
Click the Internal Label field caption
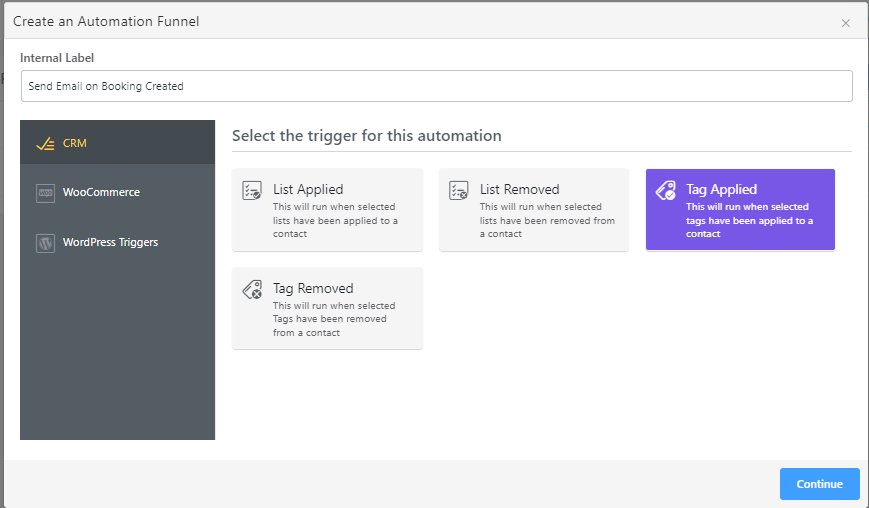coord(57,58)
